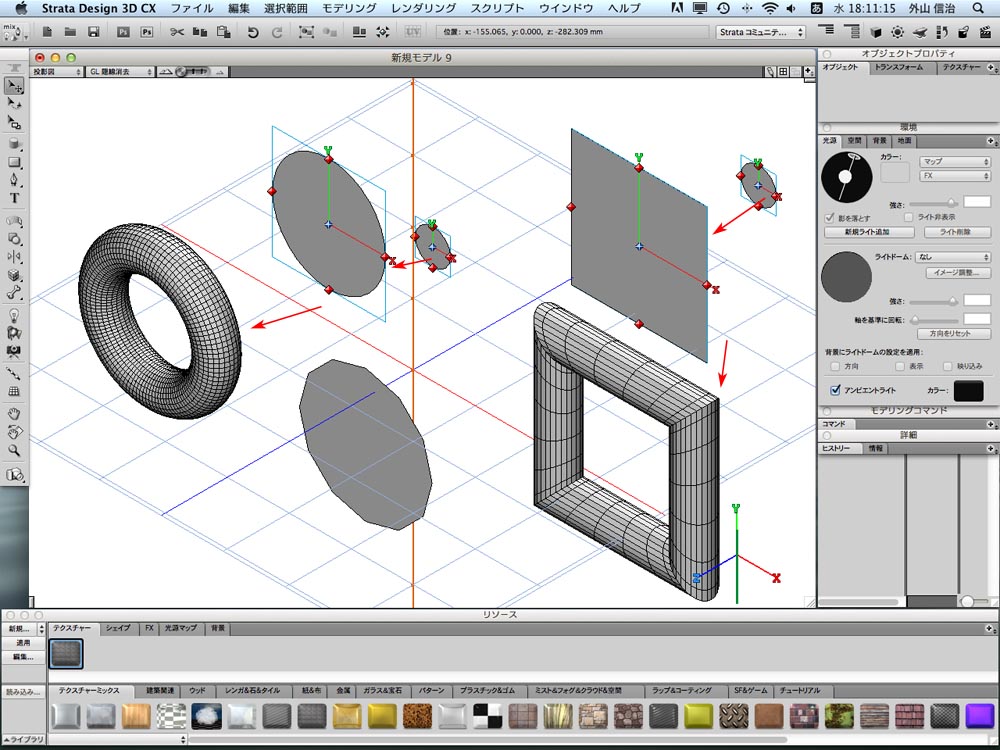Click the black cube icon in top toolbar
This screenshot has width=1000, height=750.
pyautogui.click(x=876, y=31)
